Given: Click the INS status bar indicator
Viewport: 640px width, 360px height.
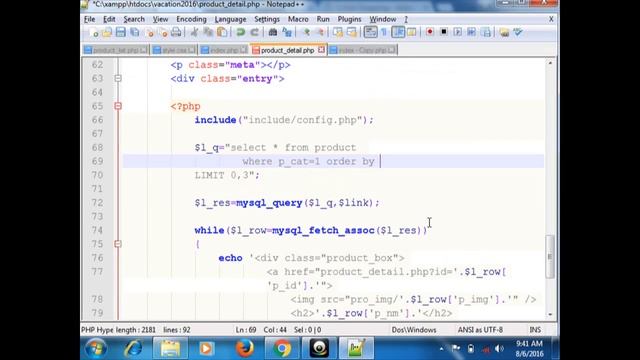Looking at the screenshot, I should (535, 330).
